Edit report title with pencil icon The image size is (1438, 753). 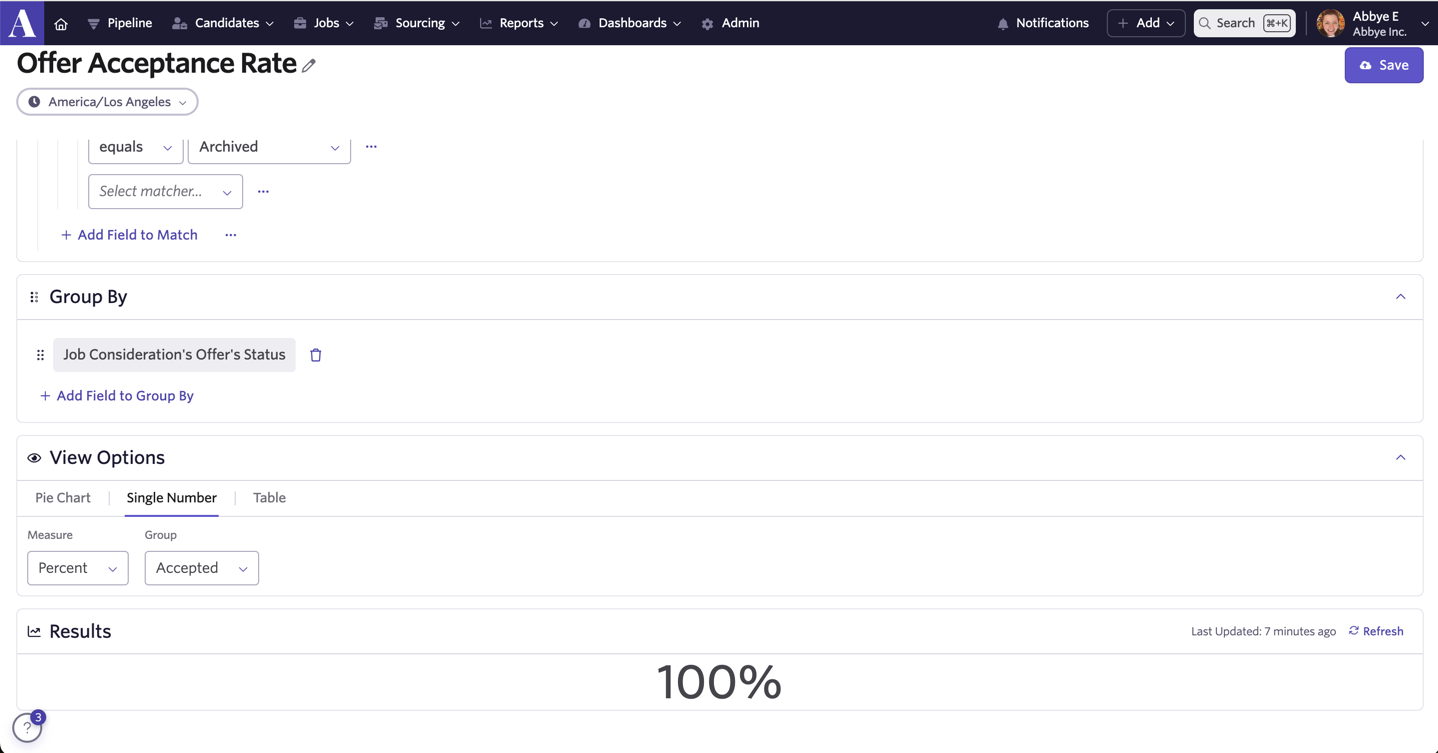tap(309, 65)
